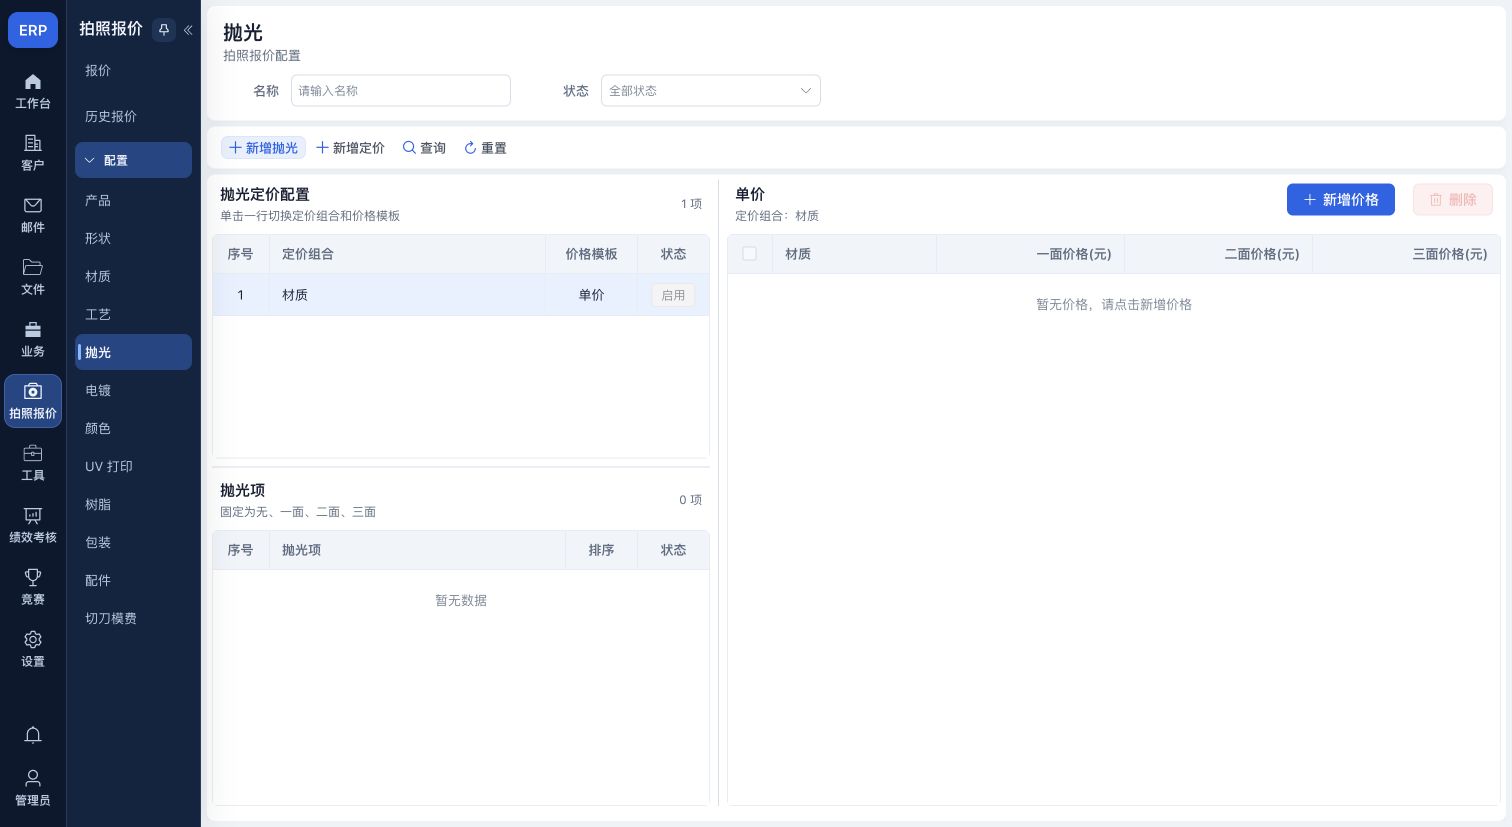Open 设置 gear in the left rail
Screen dimensions: 1512x827
(x=33, y=649)
